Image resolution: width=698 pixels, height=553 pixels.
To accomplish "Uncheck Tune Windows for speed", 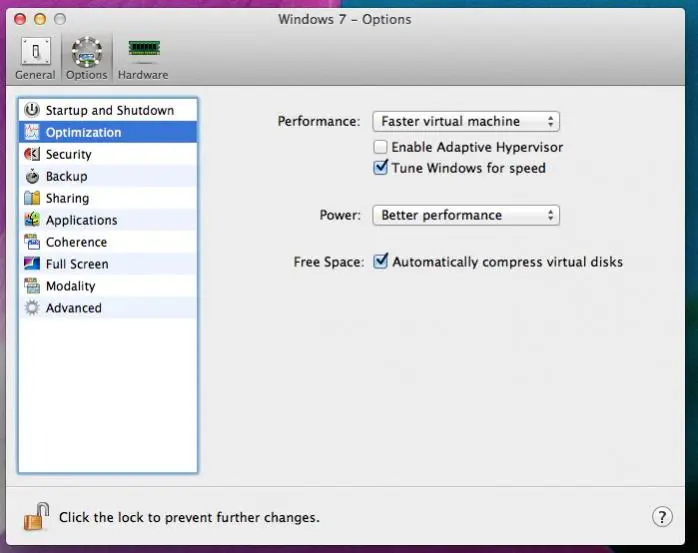I will pos(380,168).
